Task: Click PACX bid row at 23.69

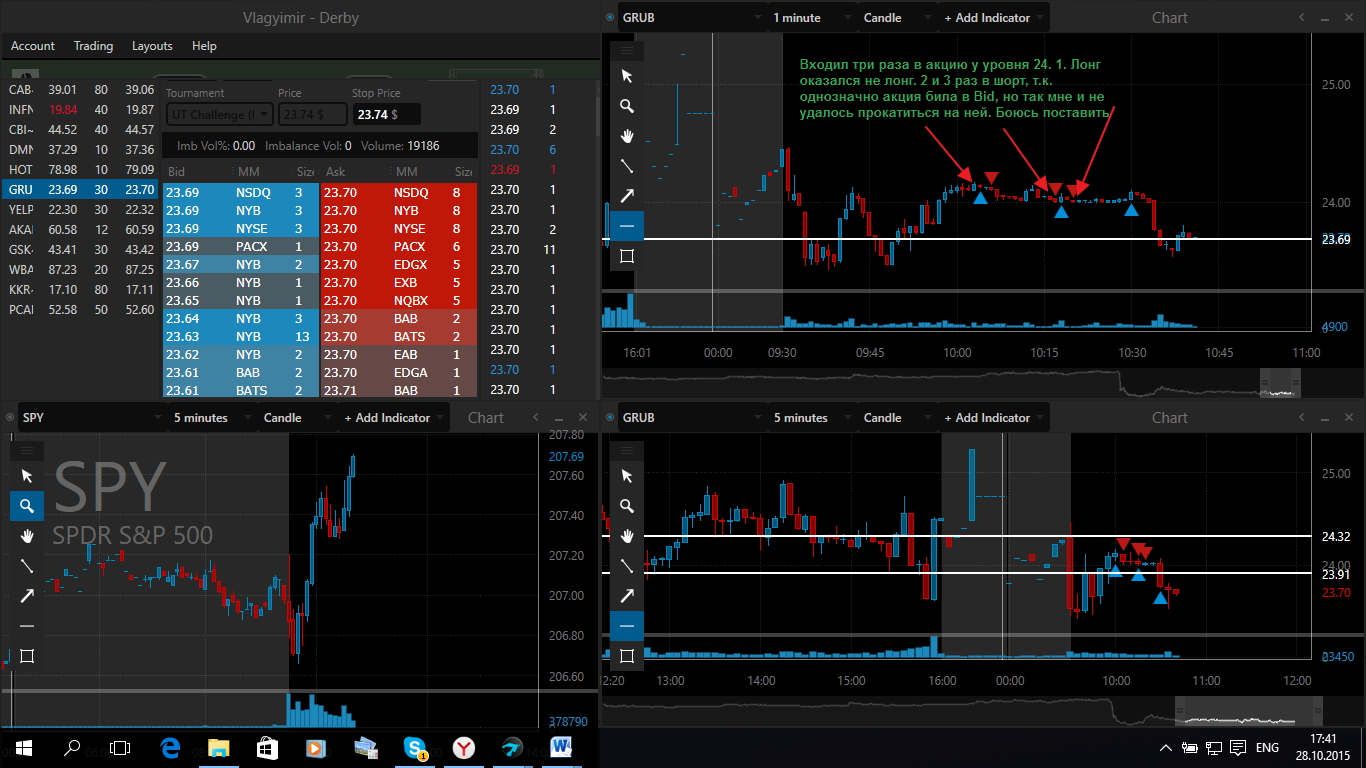Action: [x=240, y=246]
